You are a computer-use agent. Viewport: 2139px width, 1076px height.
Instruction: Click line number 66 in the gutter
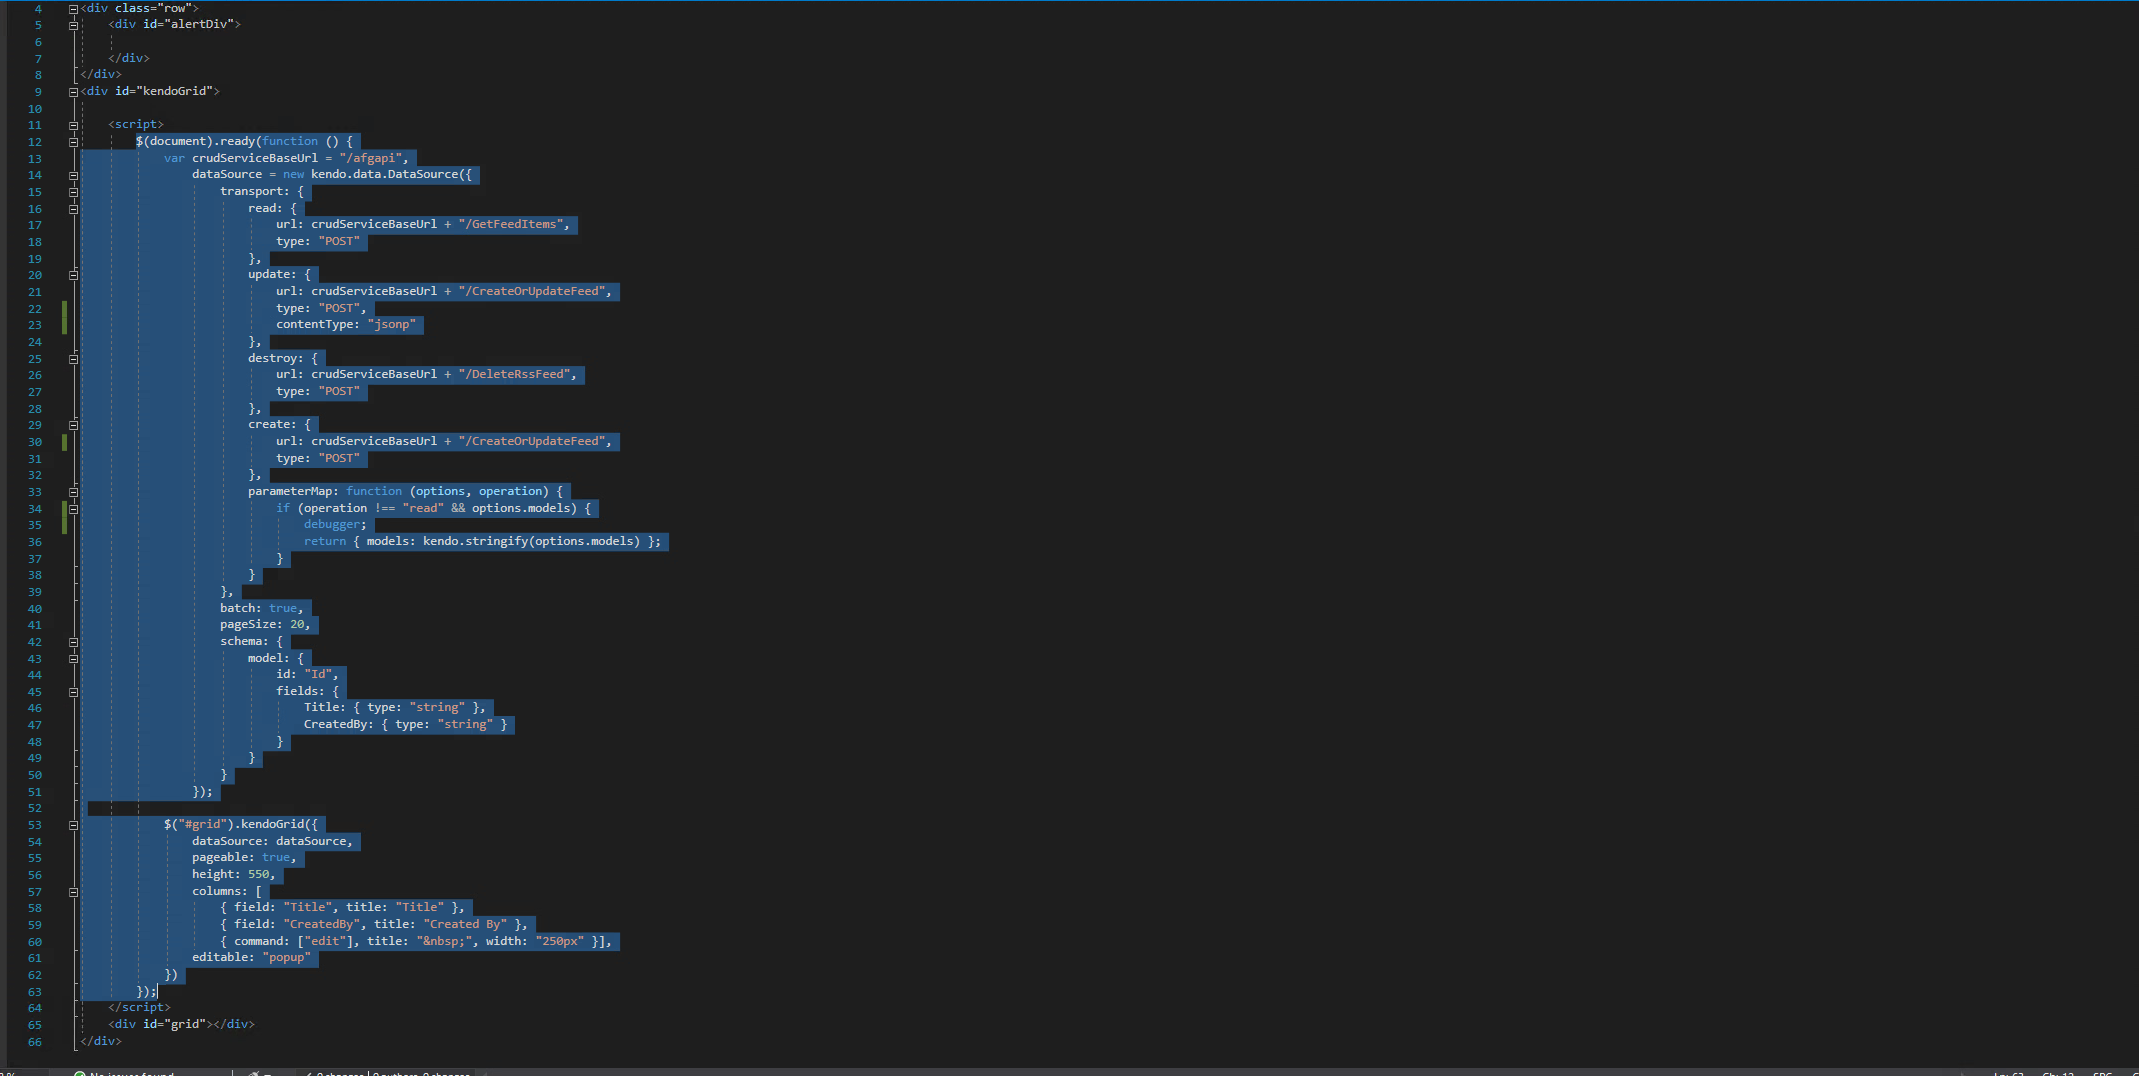point(35,1042)
